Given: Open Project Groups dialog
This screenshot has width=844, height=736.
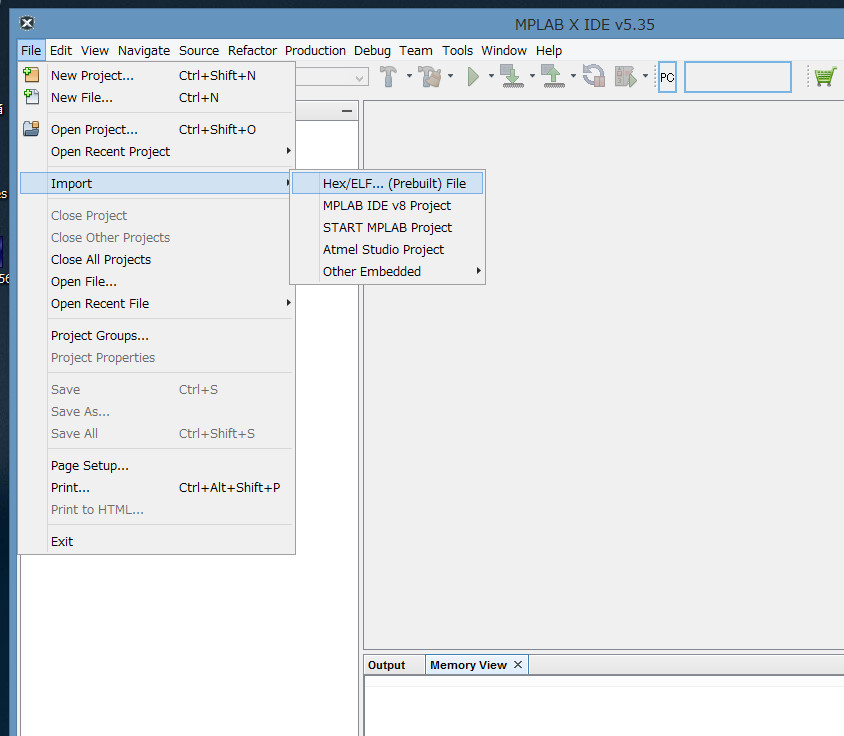Looking at the screenshot, I should click(156, 335).
